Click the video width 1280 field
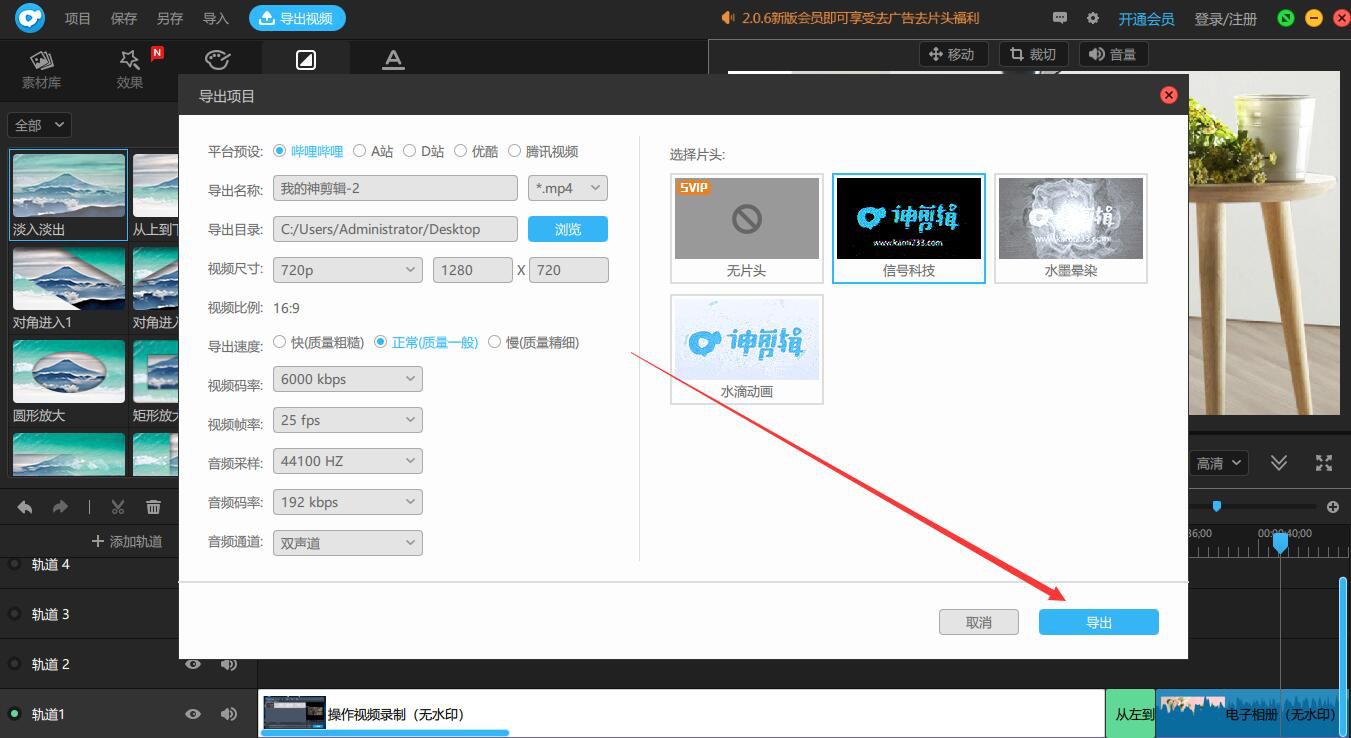 pyautogui.click(x=473, y=270)
